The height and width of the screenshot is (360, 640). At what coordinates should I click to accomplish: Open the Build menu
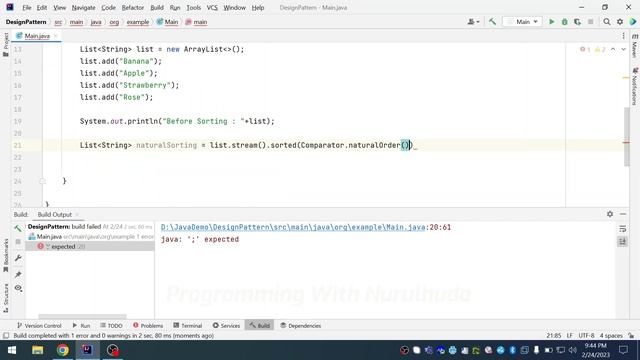tap(157, 7)
